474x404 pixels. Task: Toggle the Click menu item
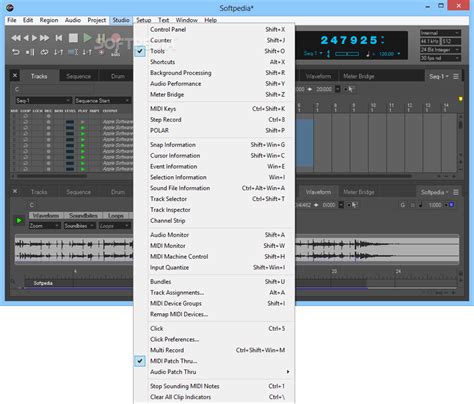tap(214, 329)
